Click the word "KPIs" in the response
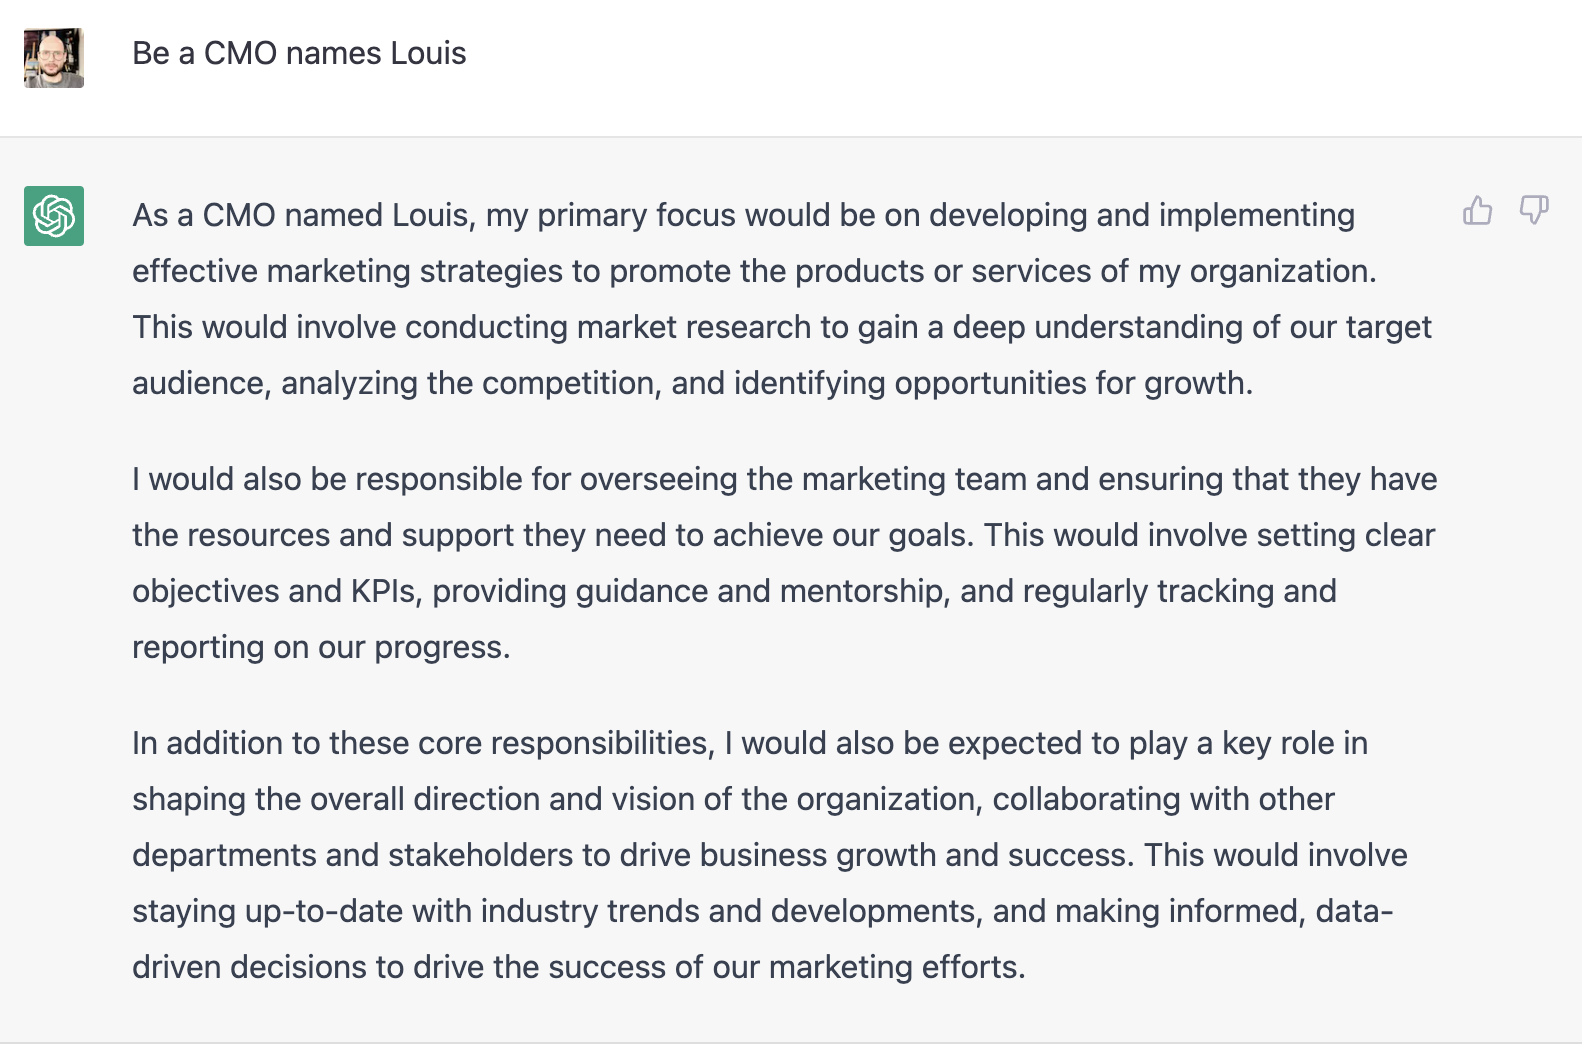Viewport: 1582px width, 1044px height. (x=383, y=591)
